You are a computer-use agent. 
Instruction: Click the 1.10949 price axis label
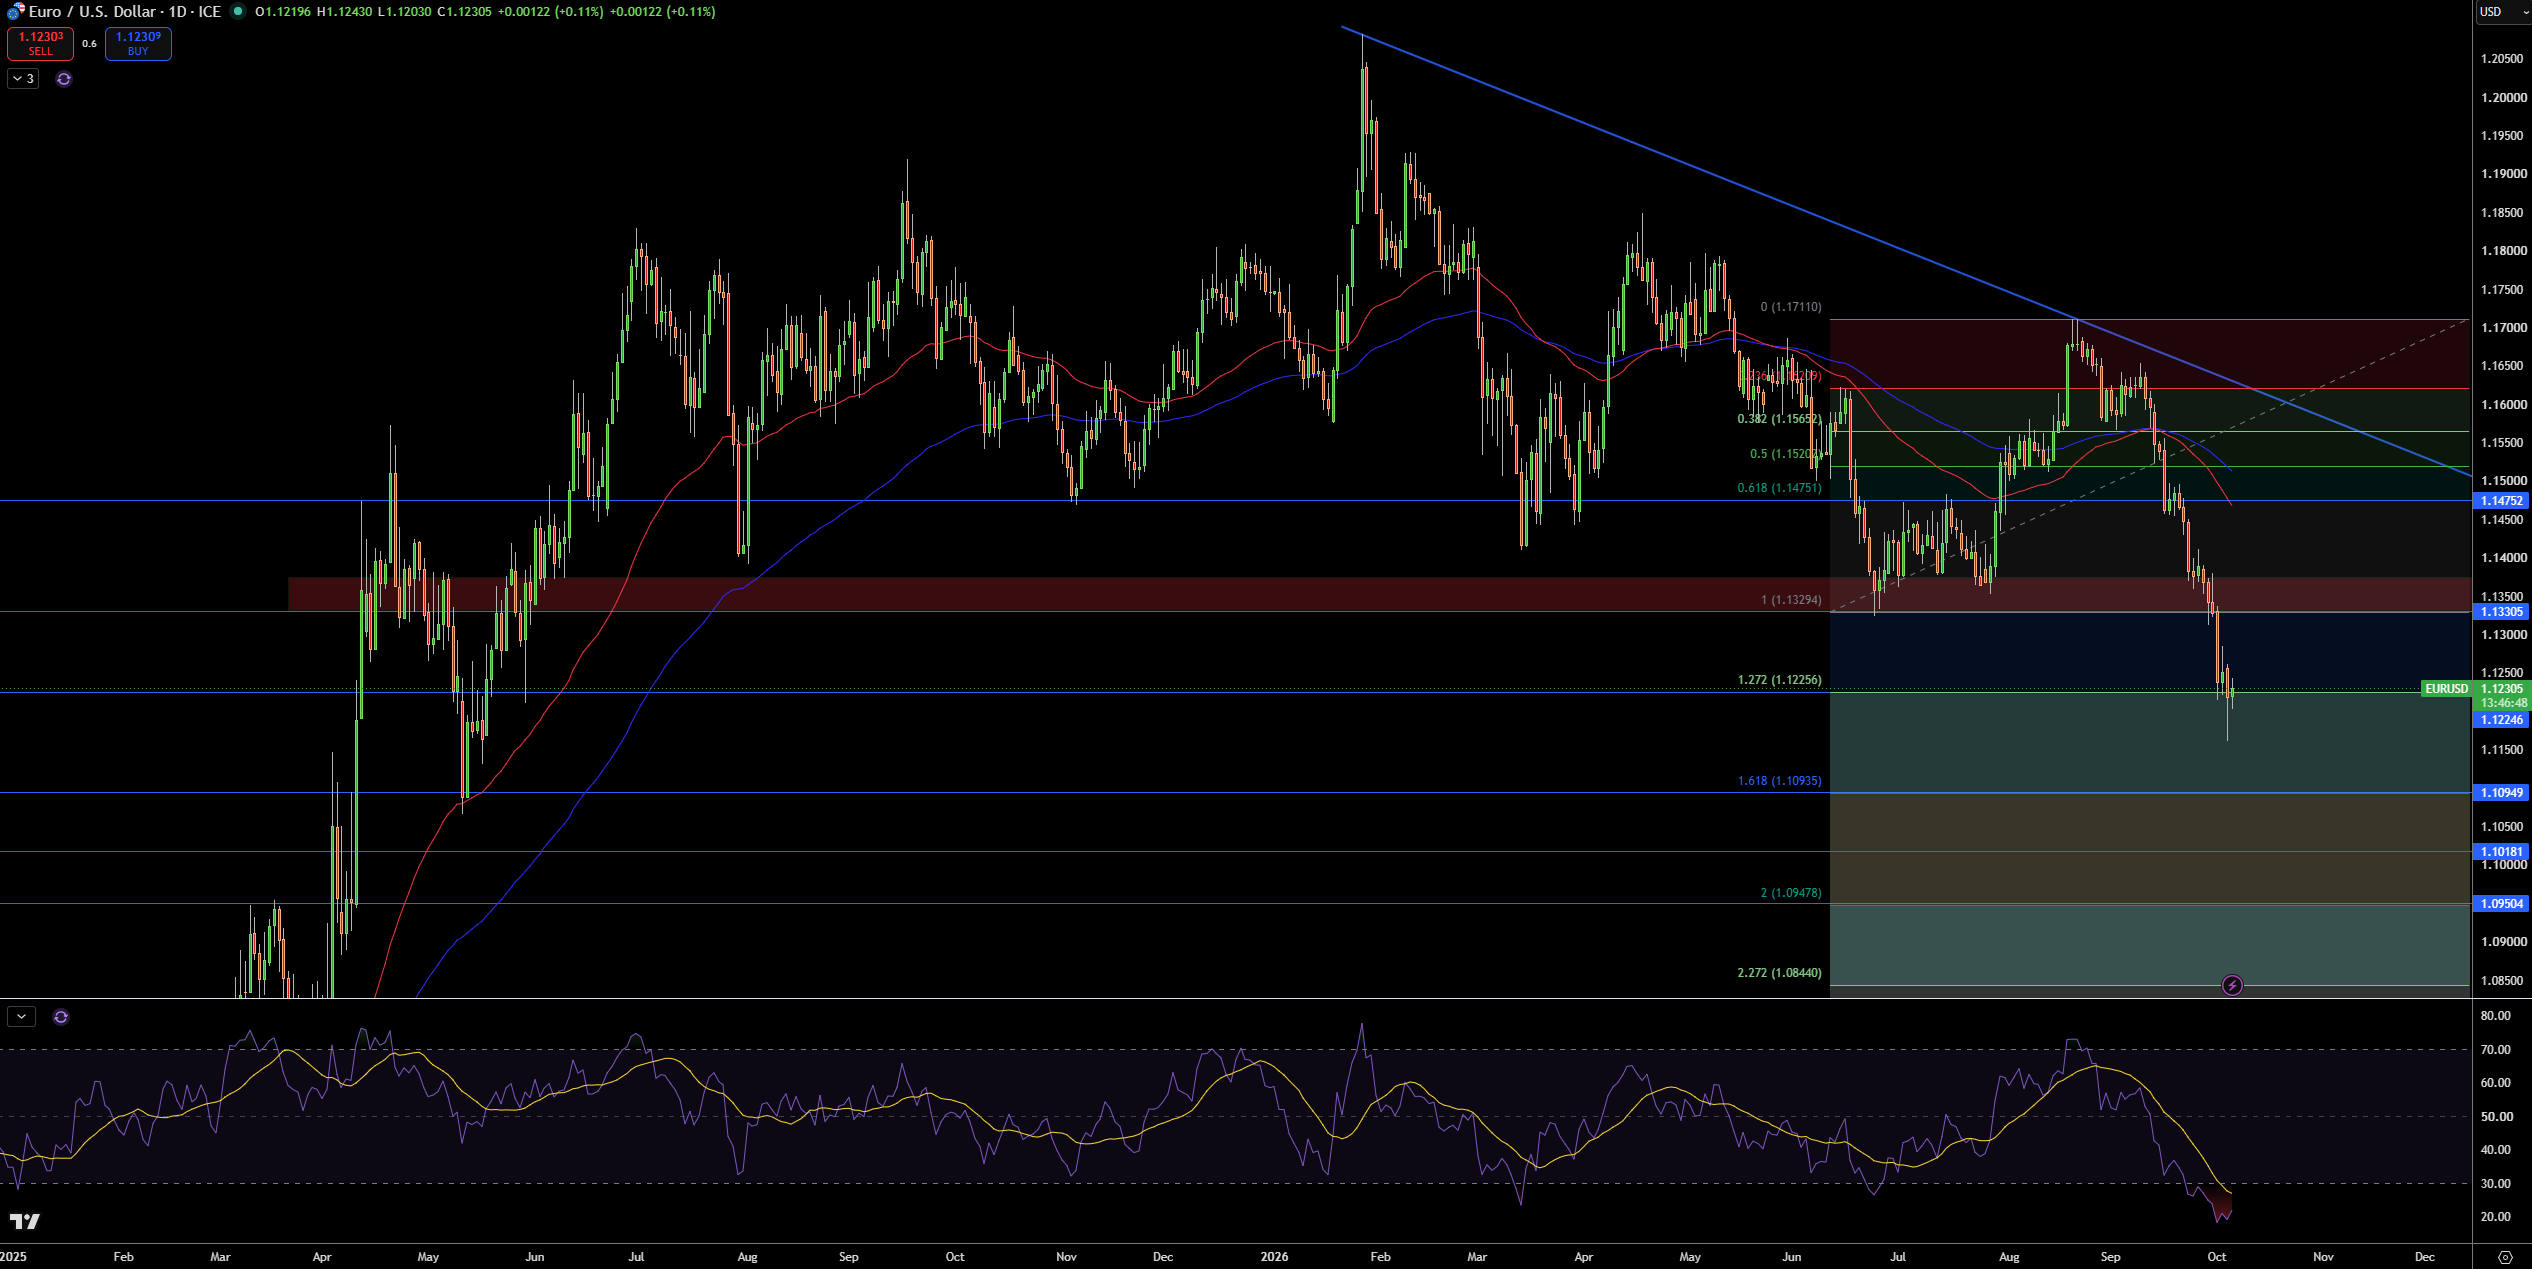pos(2501,793)
